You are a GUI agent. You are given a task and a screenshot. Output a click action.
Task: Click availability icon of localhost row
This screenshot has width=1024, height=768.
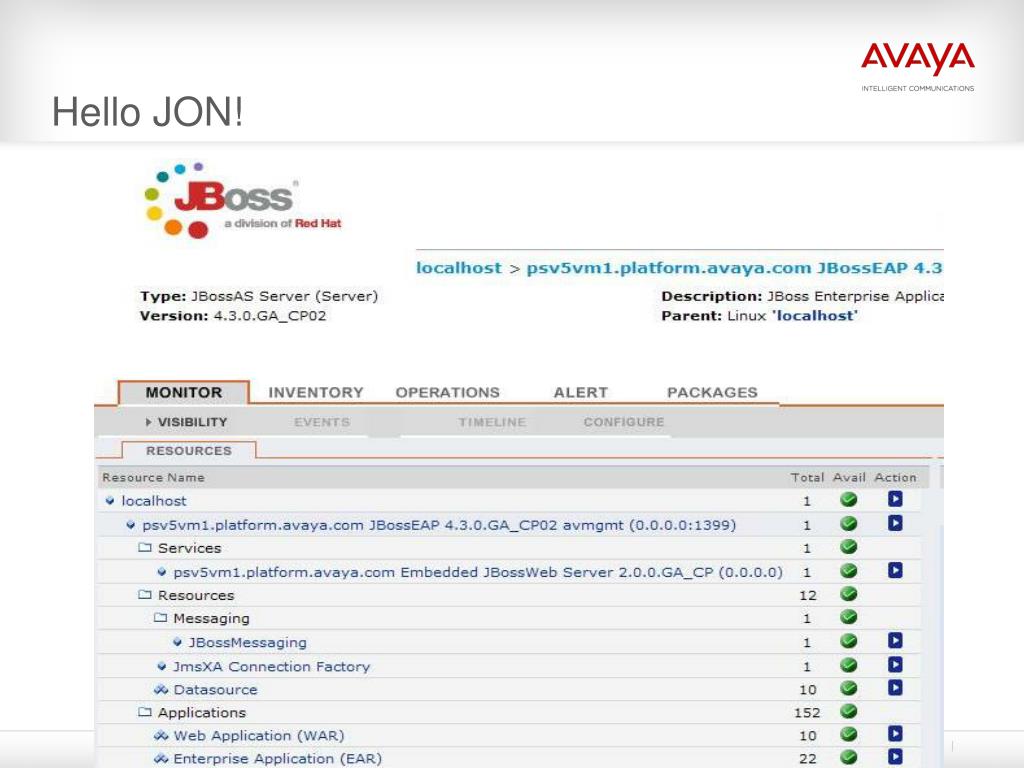click(848, 500)
